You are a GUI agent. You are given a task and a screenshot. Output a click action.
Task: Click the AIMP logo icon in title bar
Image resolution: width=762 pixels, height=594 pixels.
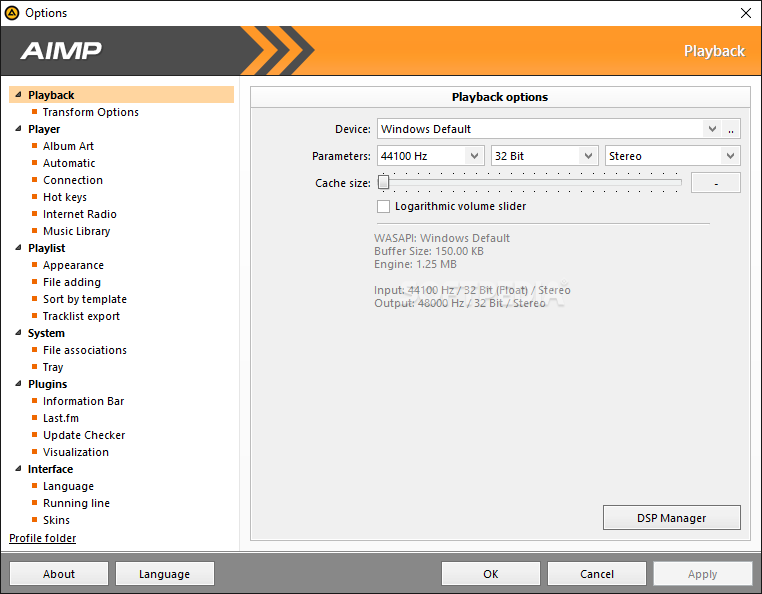point(12,13)
